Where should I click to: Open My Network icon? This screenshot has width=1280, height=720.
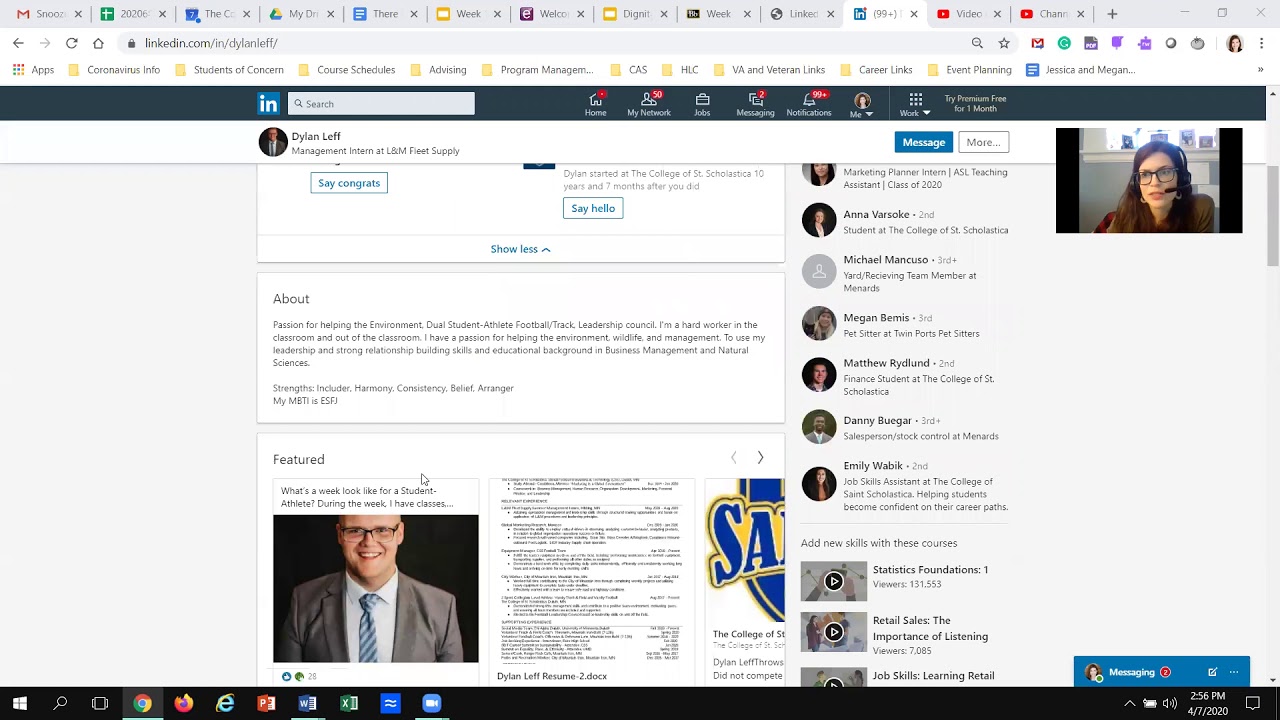[x=649, y=105]
